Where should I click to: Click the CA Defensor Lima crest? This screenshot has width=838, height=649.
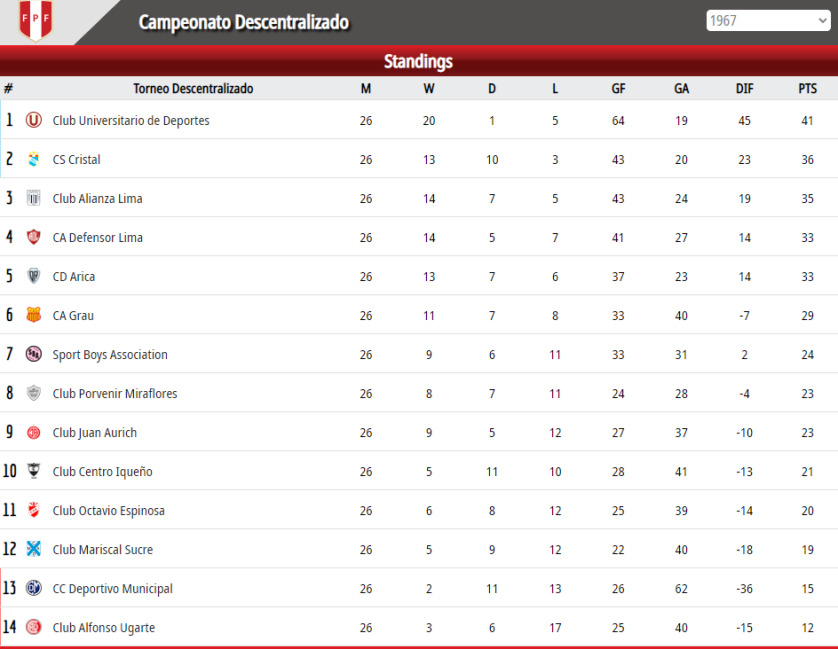[34, 237]
